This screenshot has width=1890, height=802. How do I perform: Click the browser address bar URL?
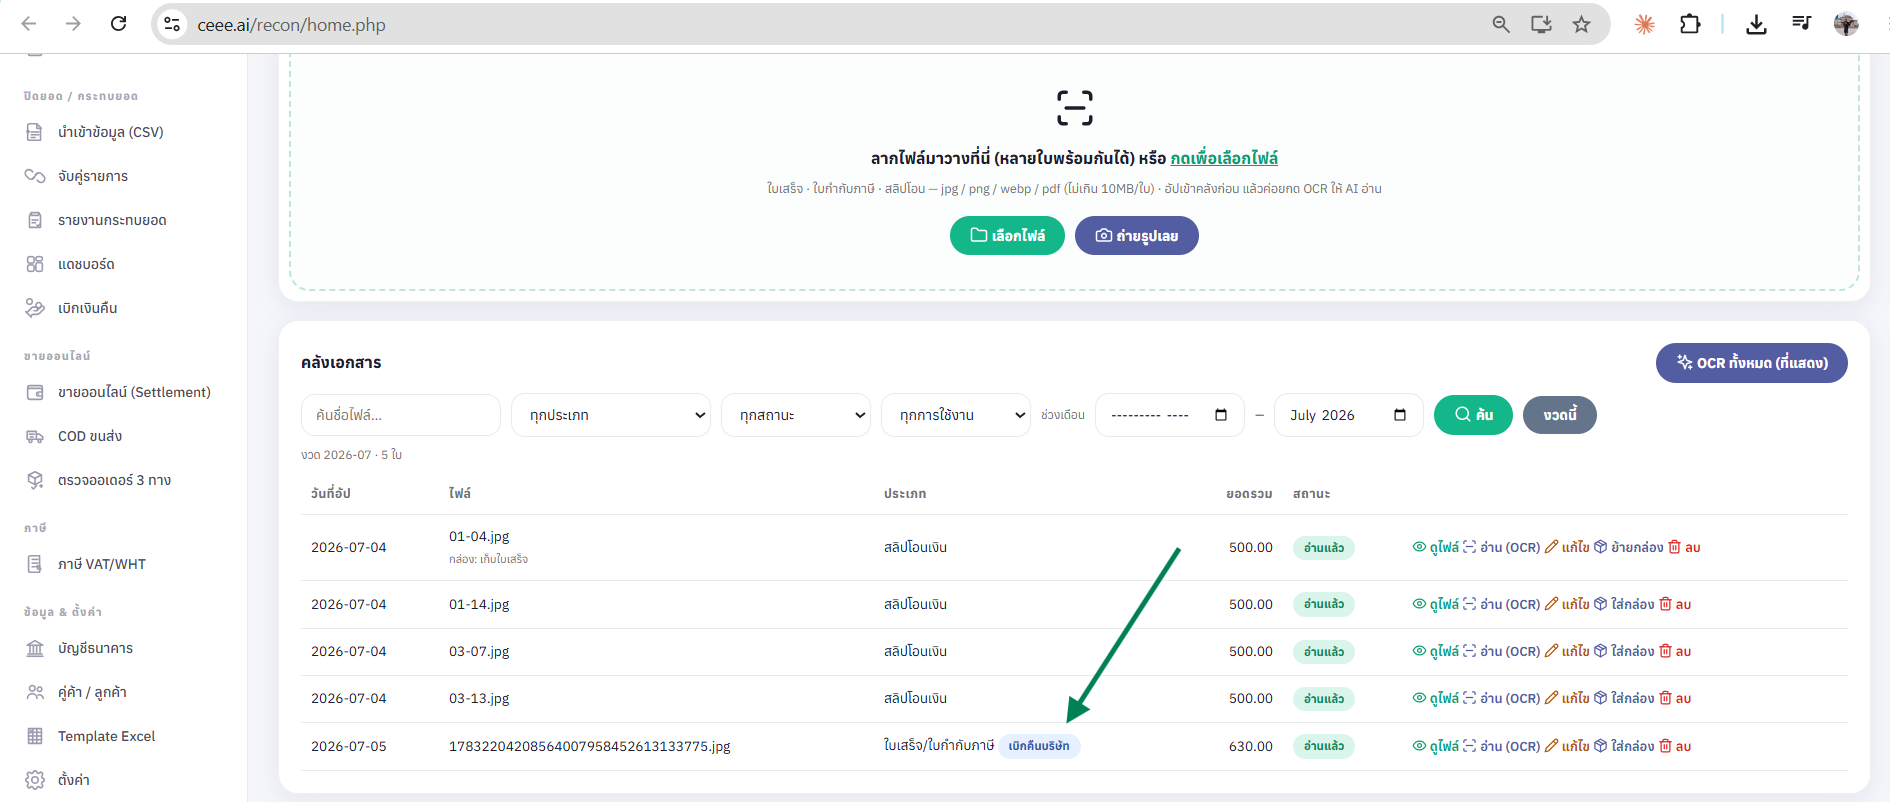click(291, 25)
